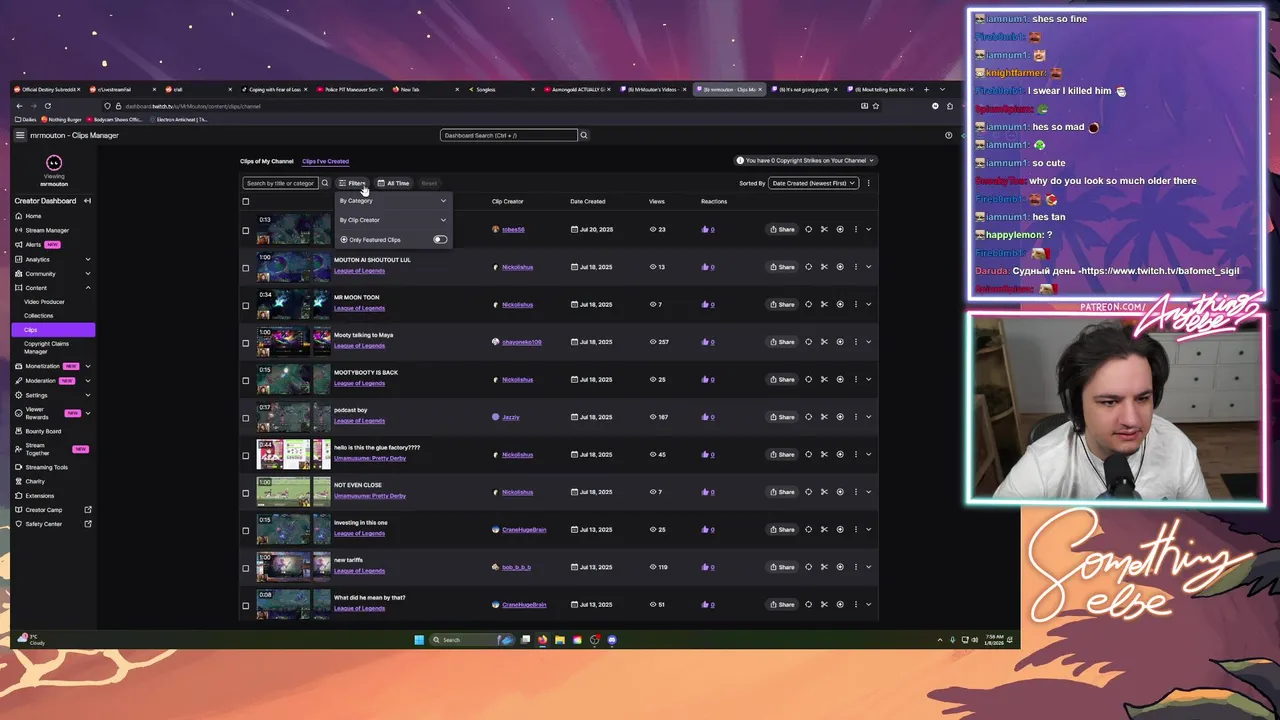Click the help icon at top right of dashboard

[x=949, y=135]
